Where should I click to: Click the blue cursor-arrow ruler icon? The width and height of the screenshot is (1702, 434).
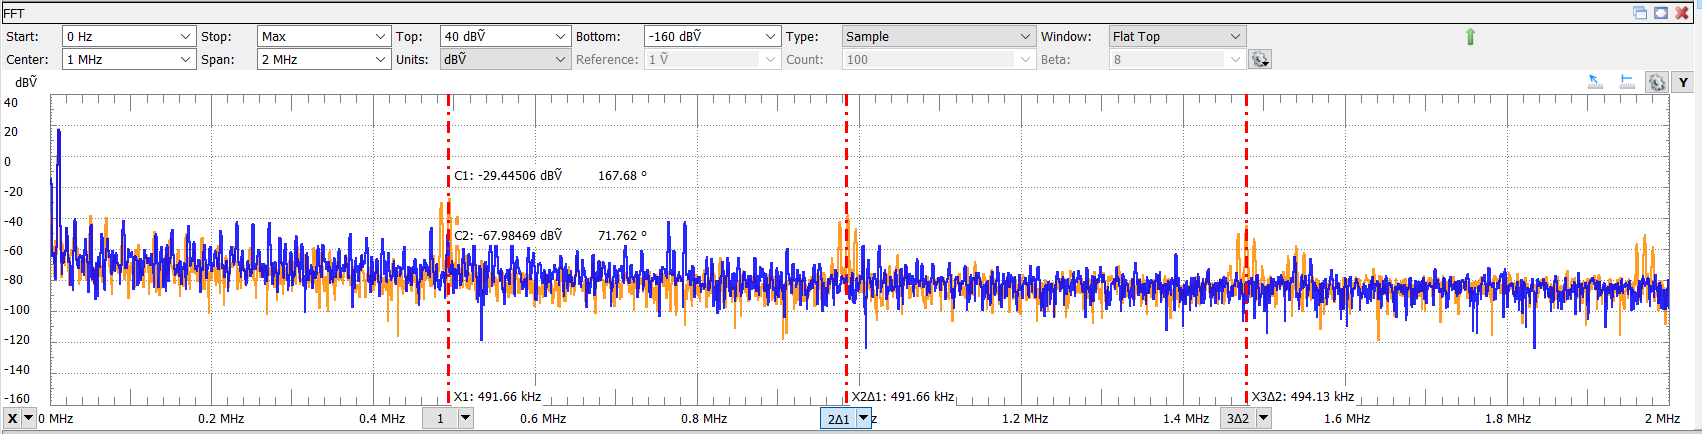tap(1595, 82)
